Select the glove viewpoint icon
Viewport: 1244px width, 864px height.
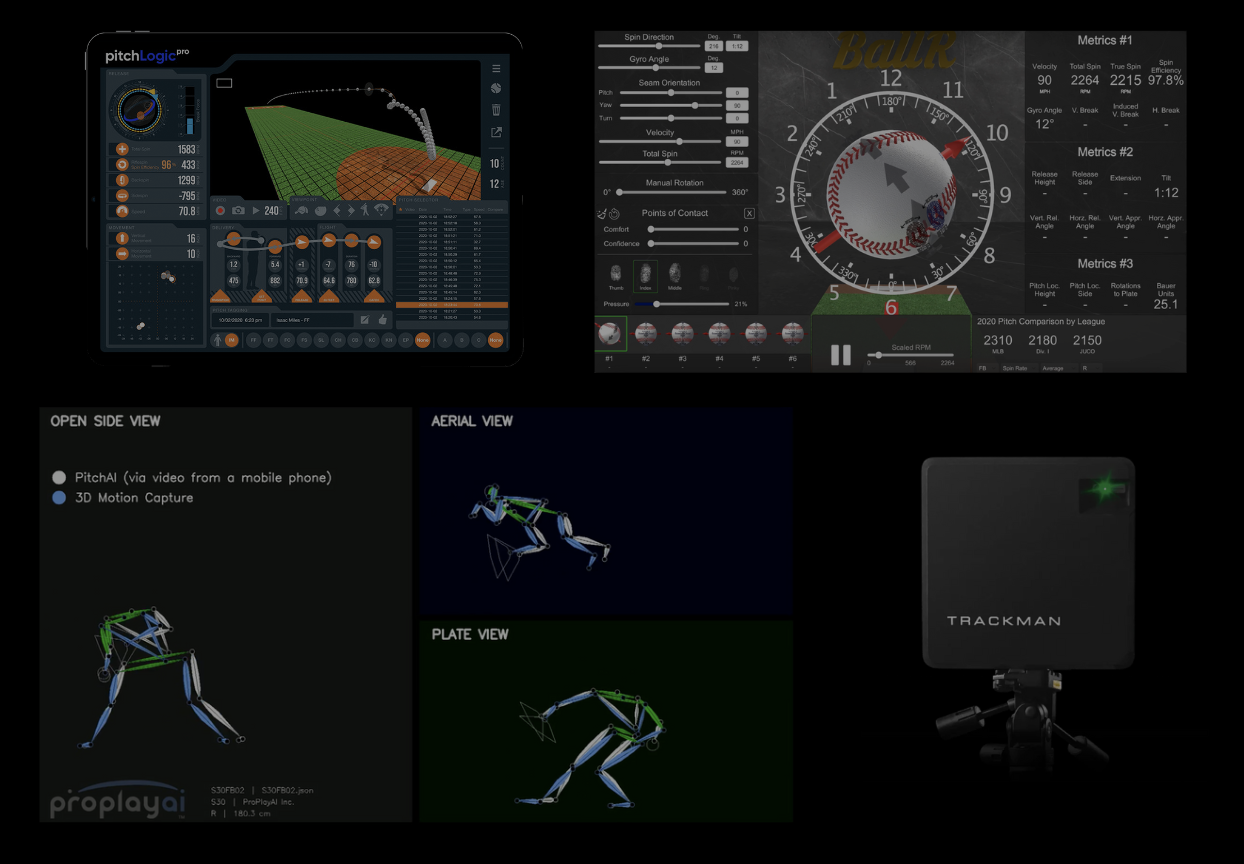point(320,211)
